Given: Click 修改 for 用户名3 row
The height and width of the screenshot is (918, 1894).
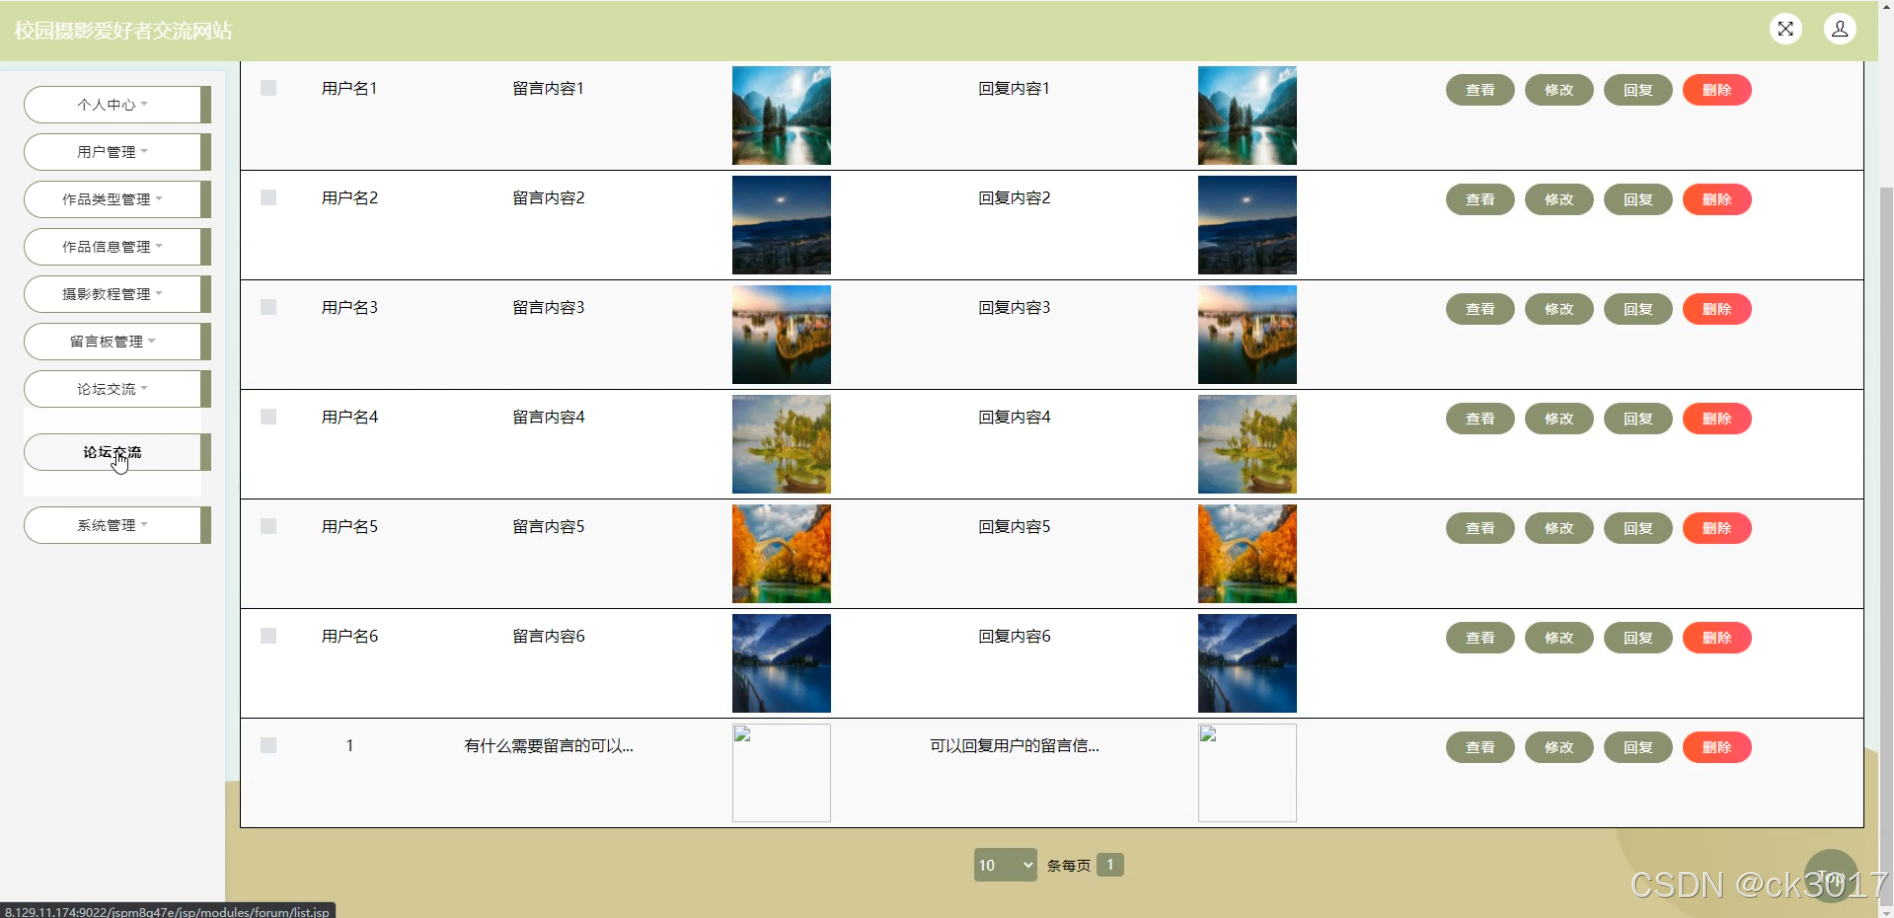Looking at the screenshot, I should pyautogui.click(x=1559, y=309).
